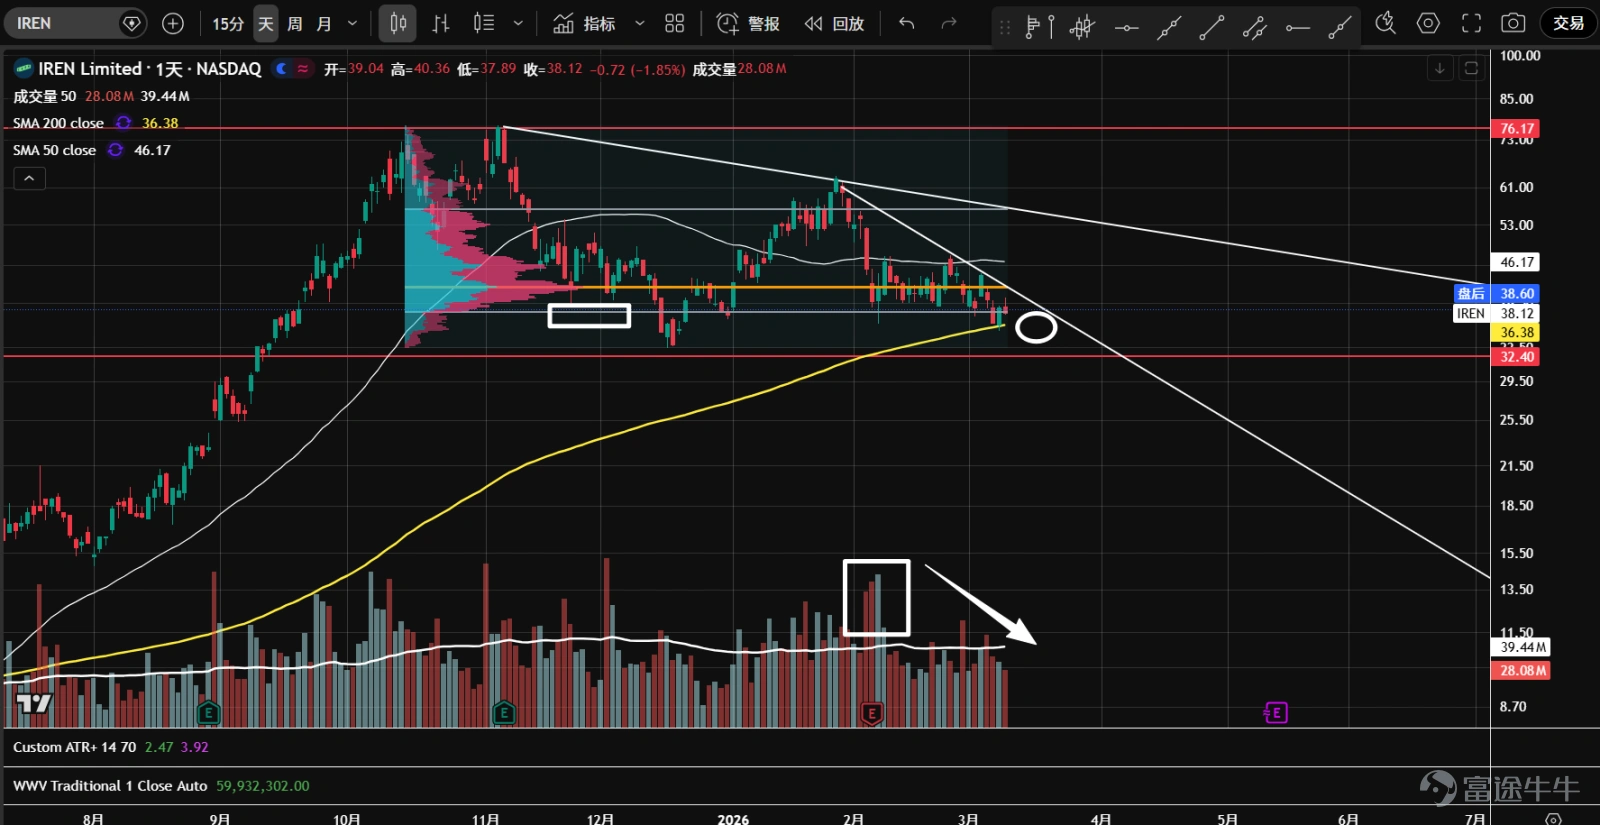Click the 成交量 50 volume legend
Screen dimensions: 1600x825
(44, 96)
